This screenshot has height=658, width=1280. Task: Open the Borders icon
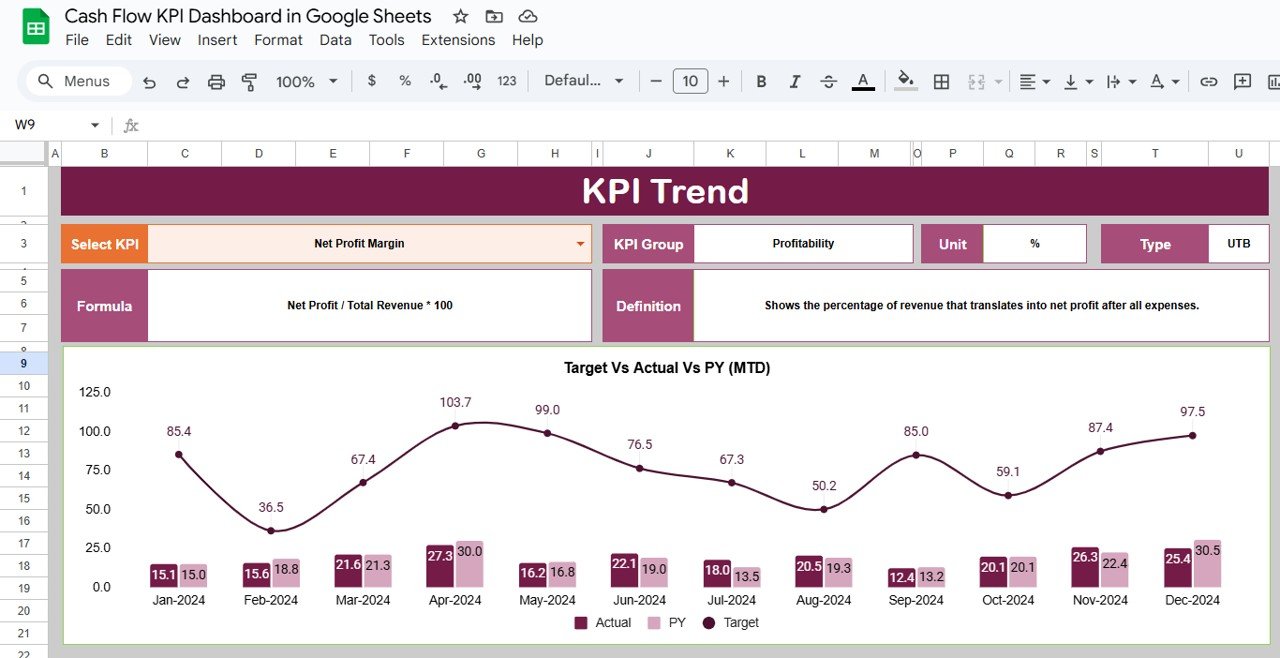coord(941,81)
